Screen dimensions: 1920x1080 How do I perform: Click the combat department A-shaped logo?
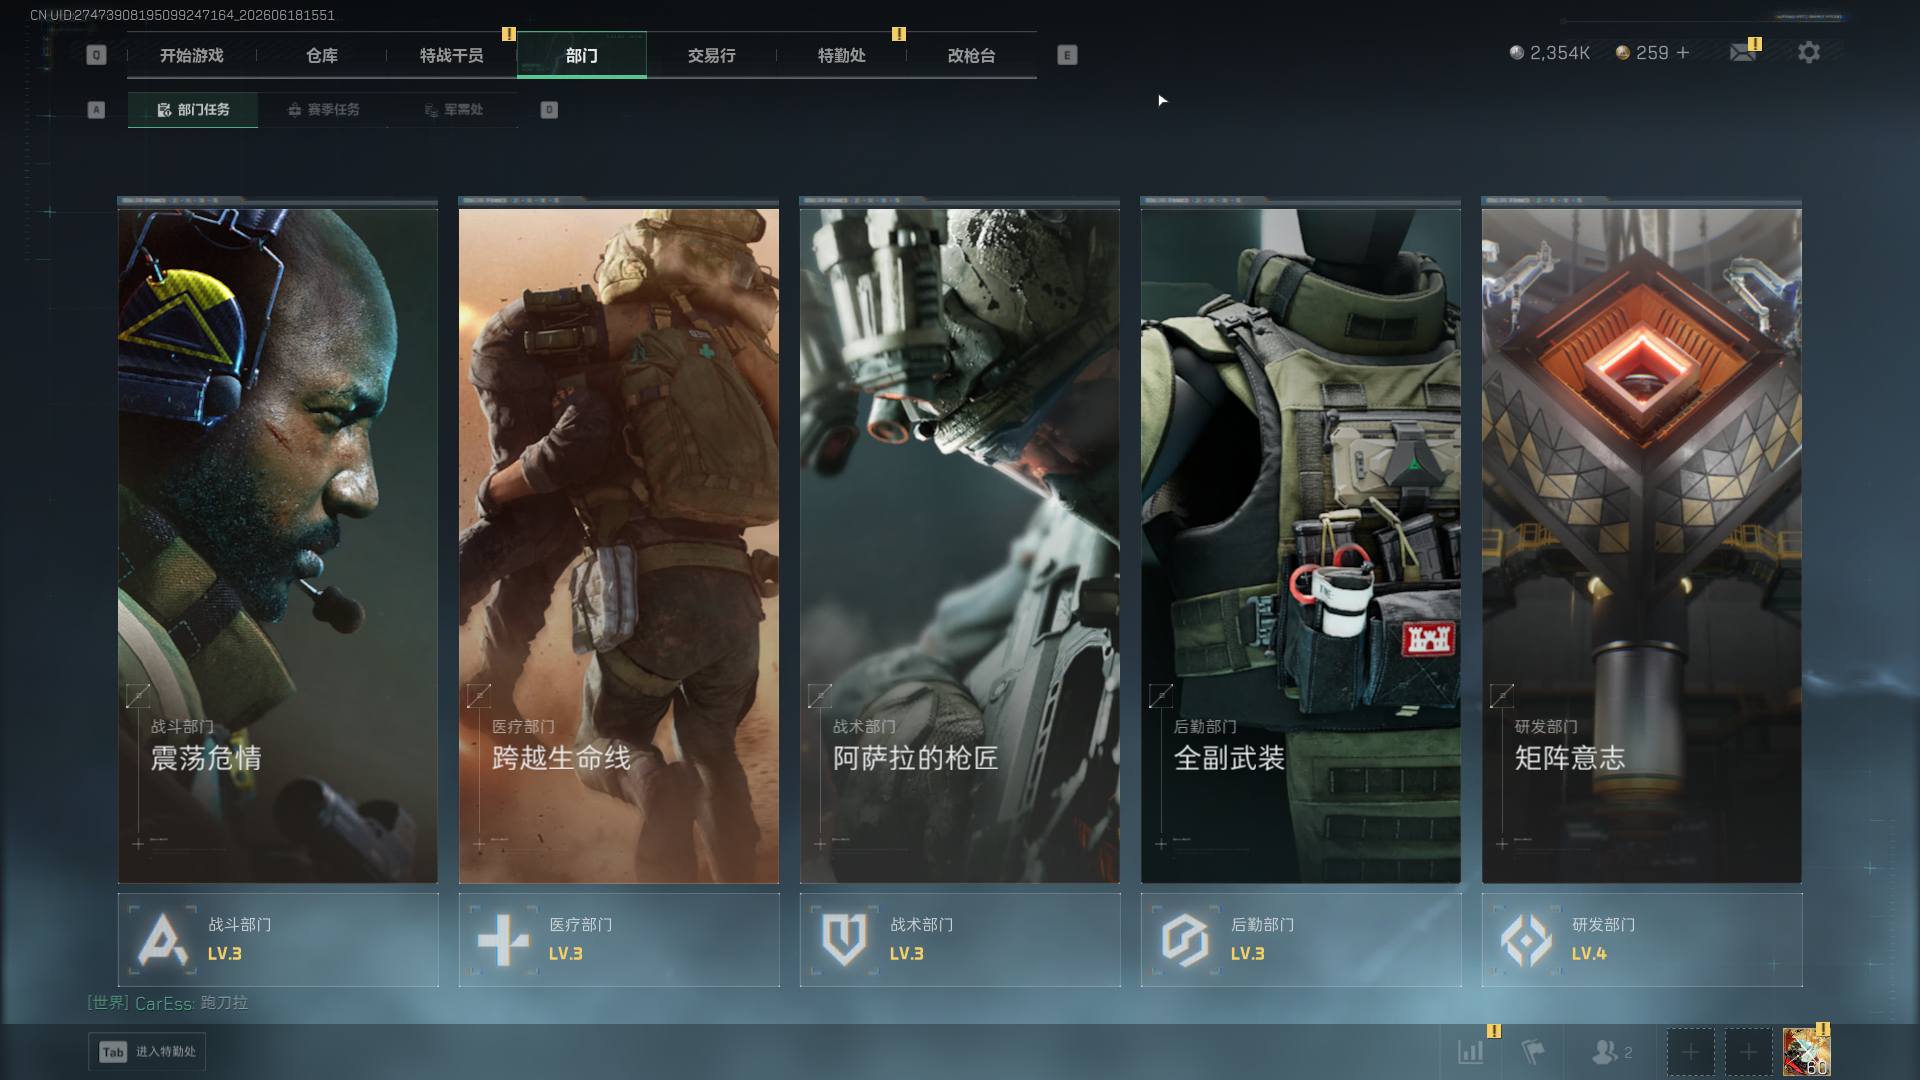pyautogui.click(x=162, y=940)
